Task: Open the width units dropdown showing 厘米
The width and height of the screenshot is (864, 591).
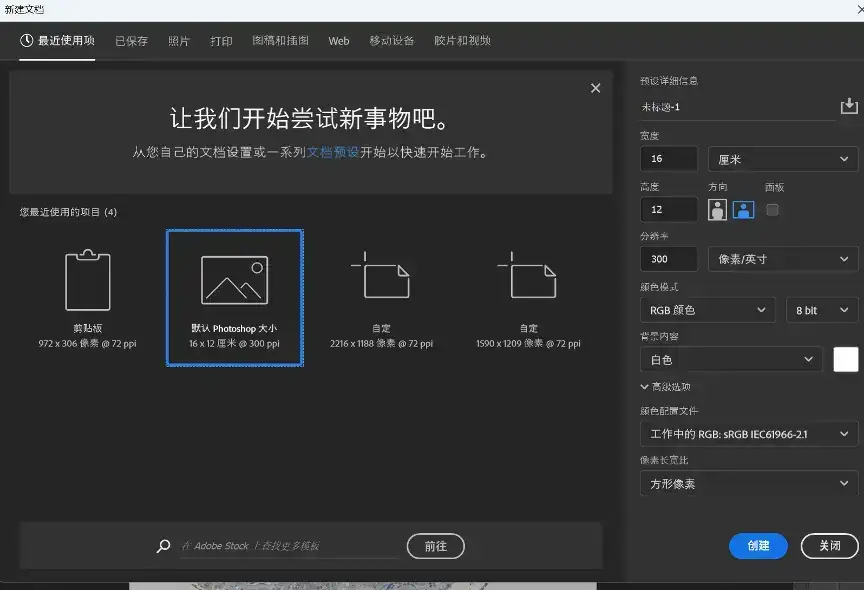Action: click(782, 158)
